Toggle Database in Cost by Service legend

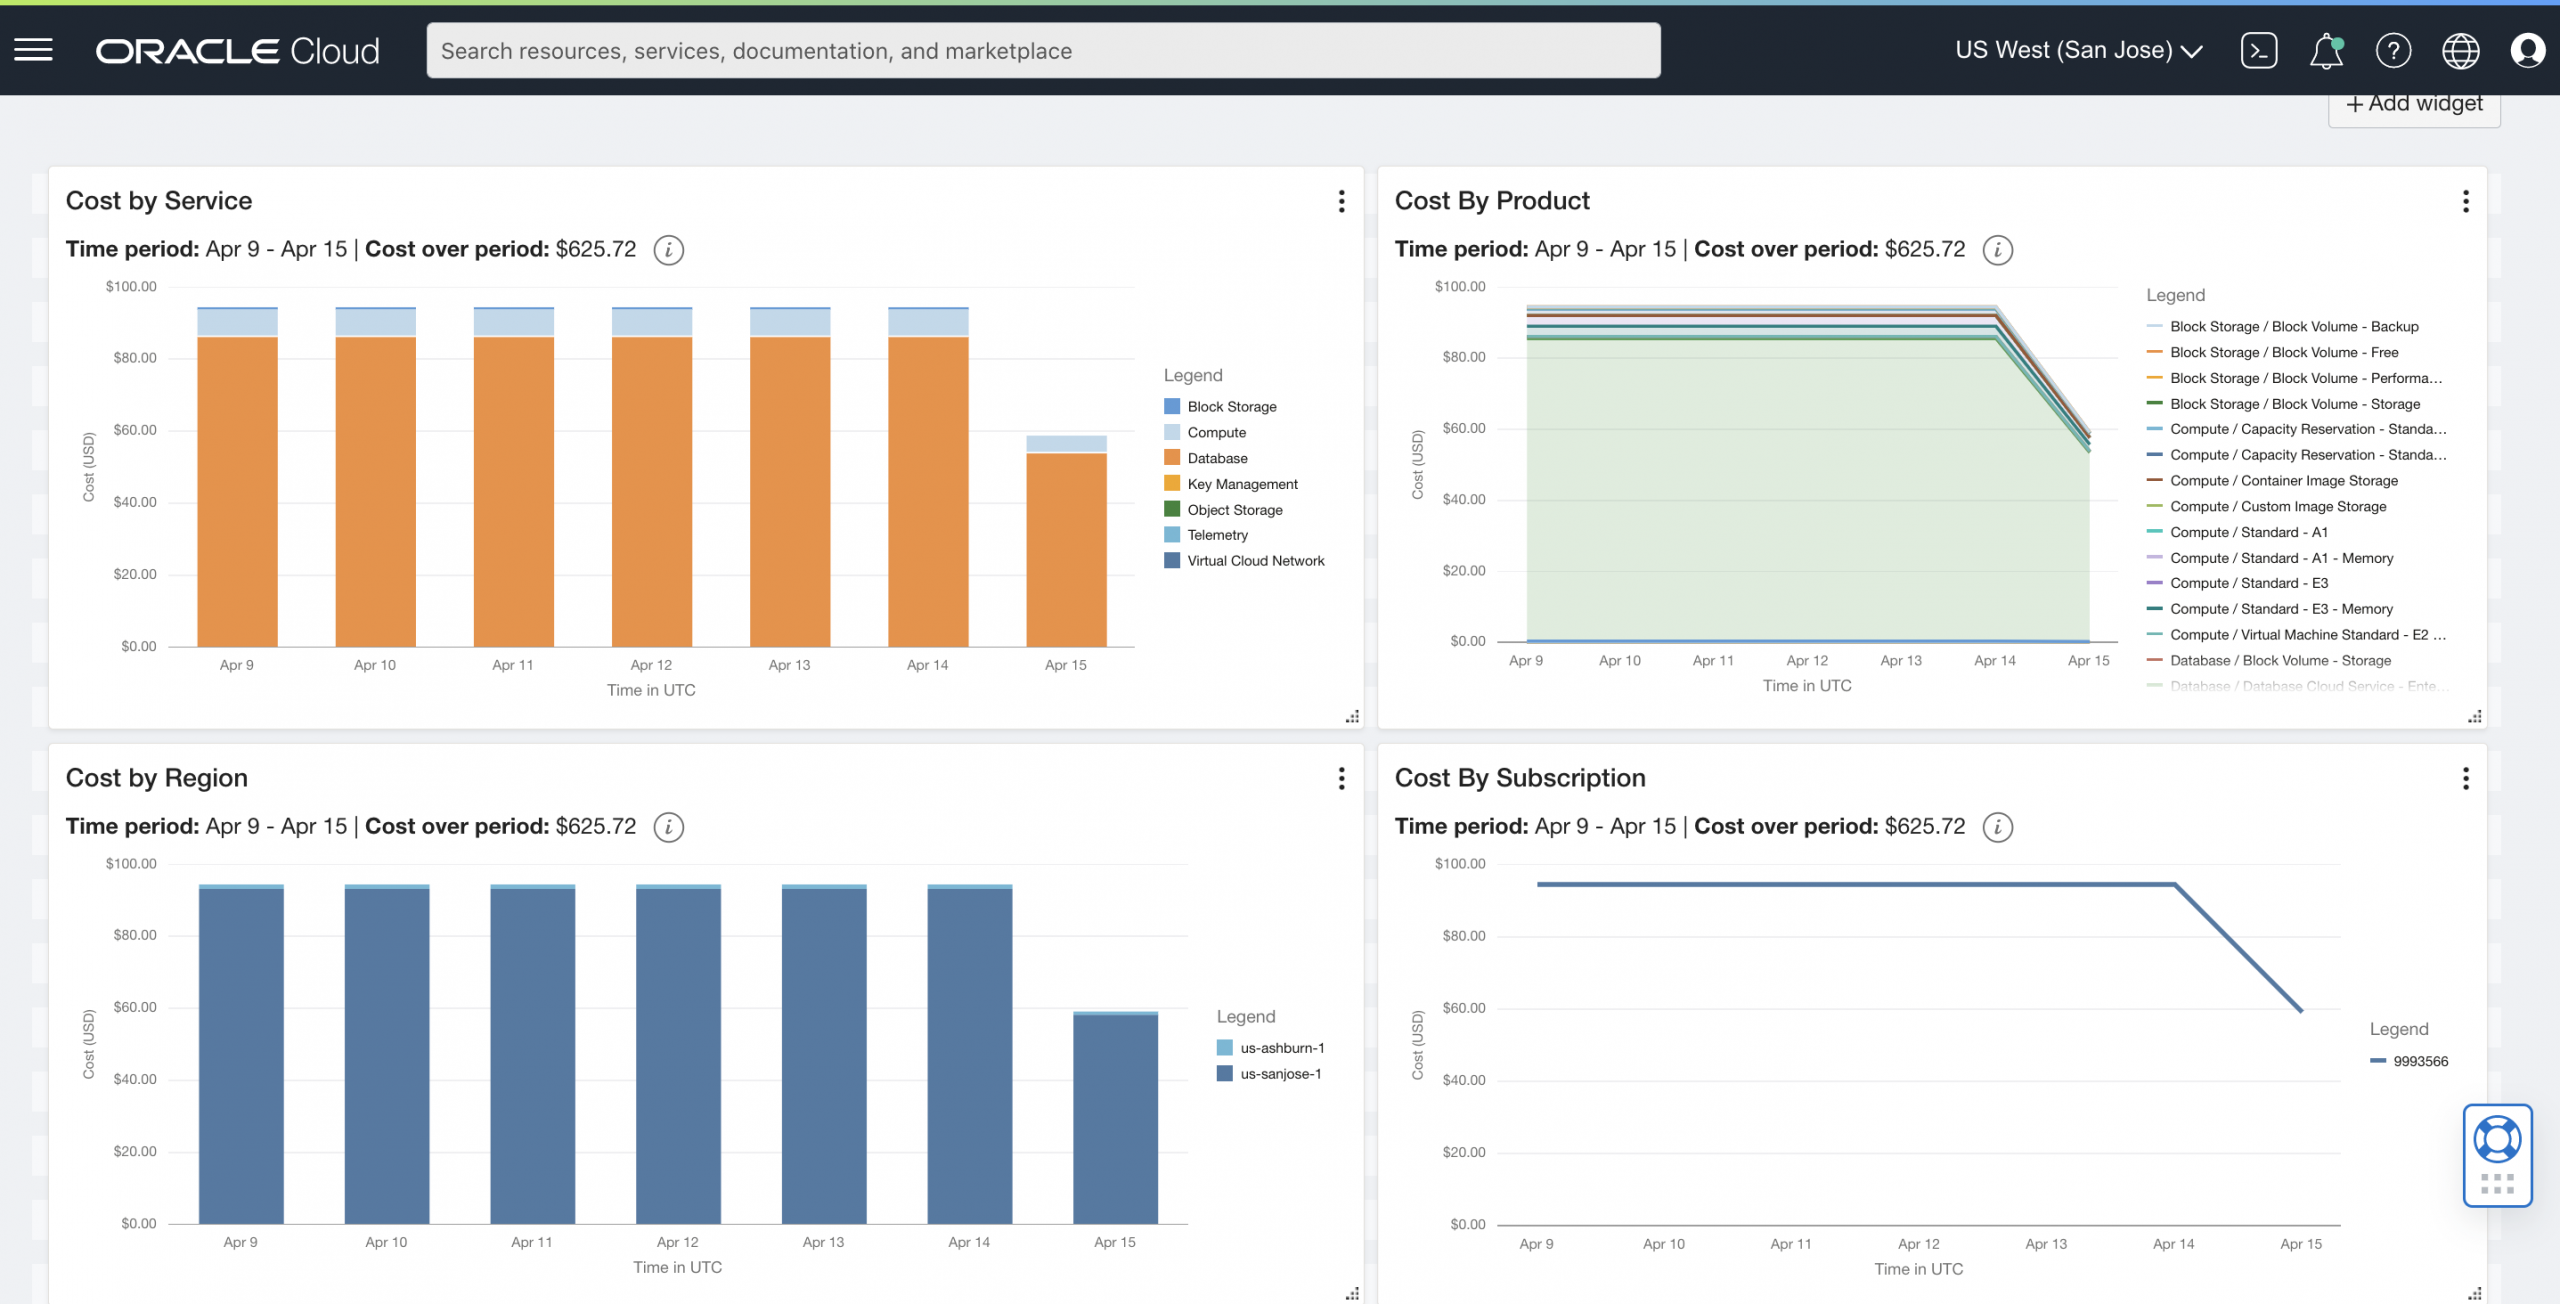(1216, 458)
